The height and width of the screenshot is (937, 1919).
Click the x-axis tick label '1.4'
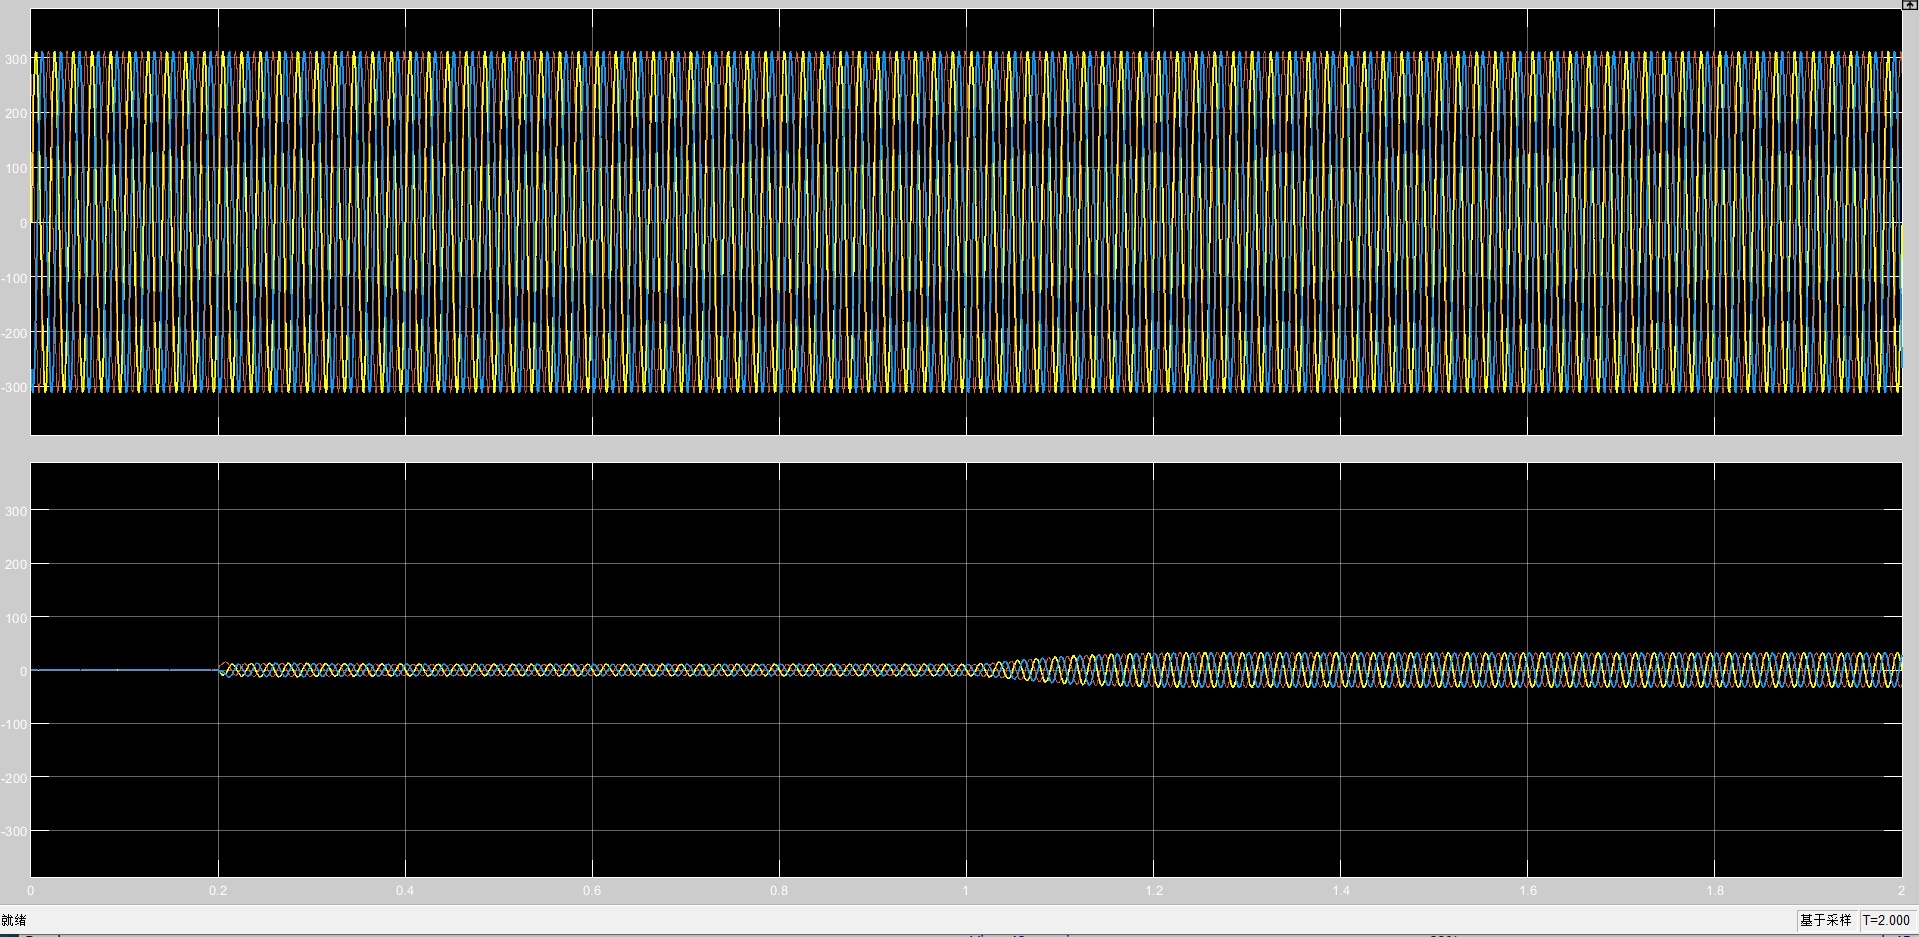point(1341,890)
